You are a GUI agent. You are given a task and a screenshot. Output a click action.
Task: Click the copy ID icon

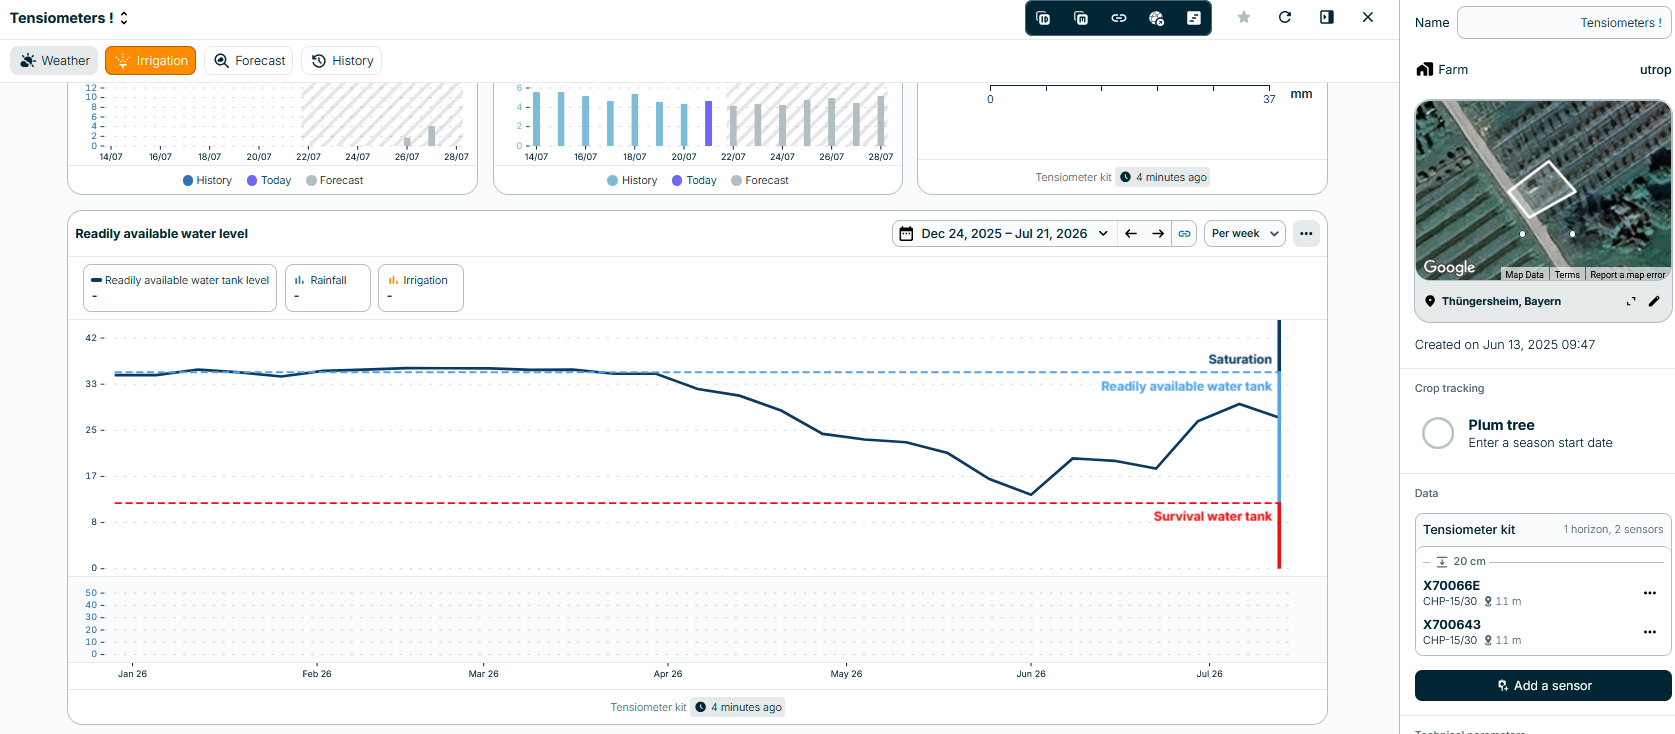pyautogui.click(x=1043, y=18)
